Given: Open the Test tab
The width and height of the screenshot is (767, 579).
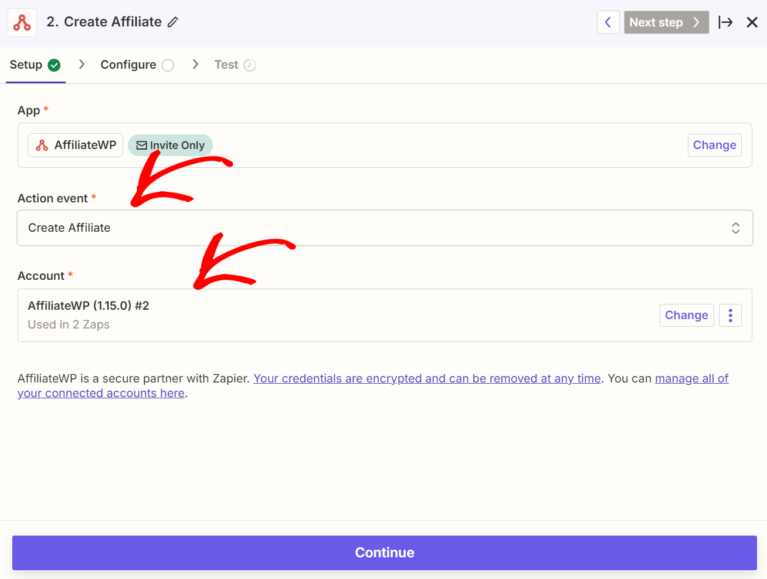Looking at the screenshot, I should pos(235,65).
